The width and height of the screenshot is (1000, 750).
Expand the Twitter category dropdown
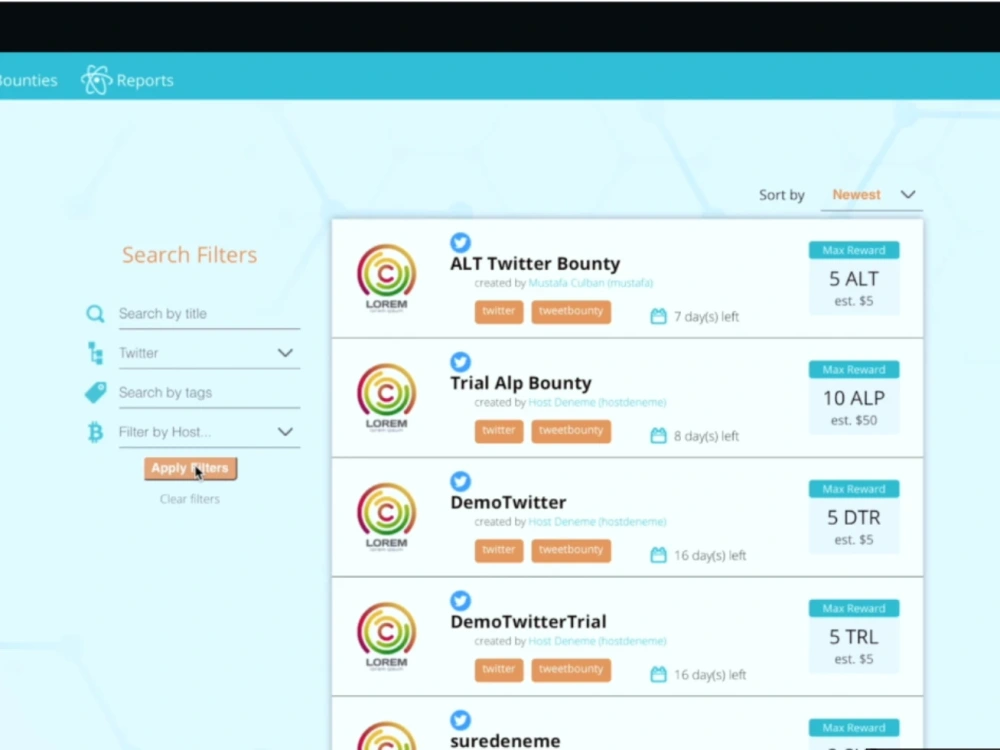coord(209,353)
